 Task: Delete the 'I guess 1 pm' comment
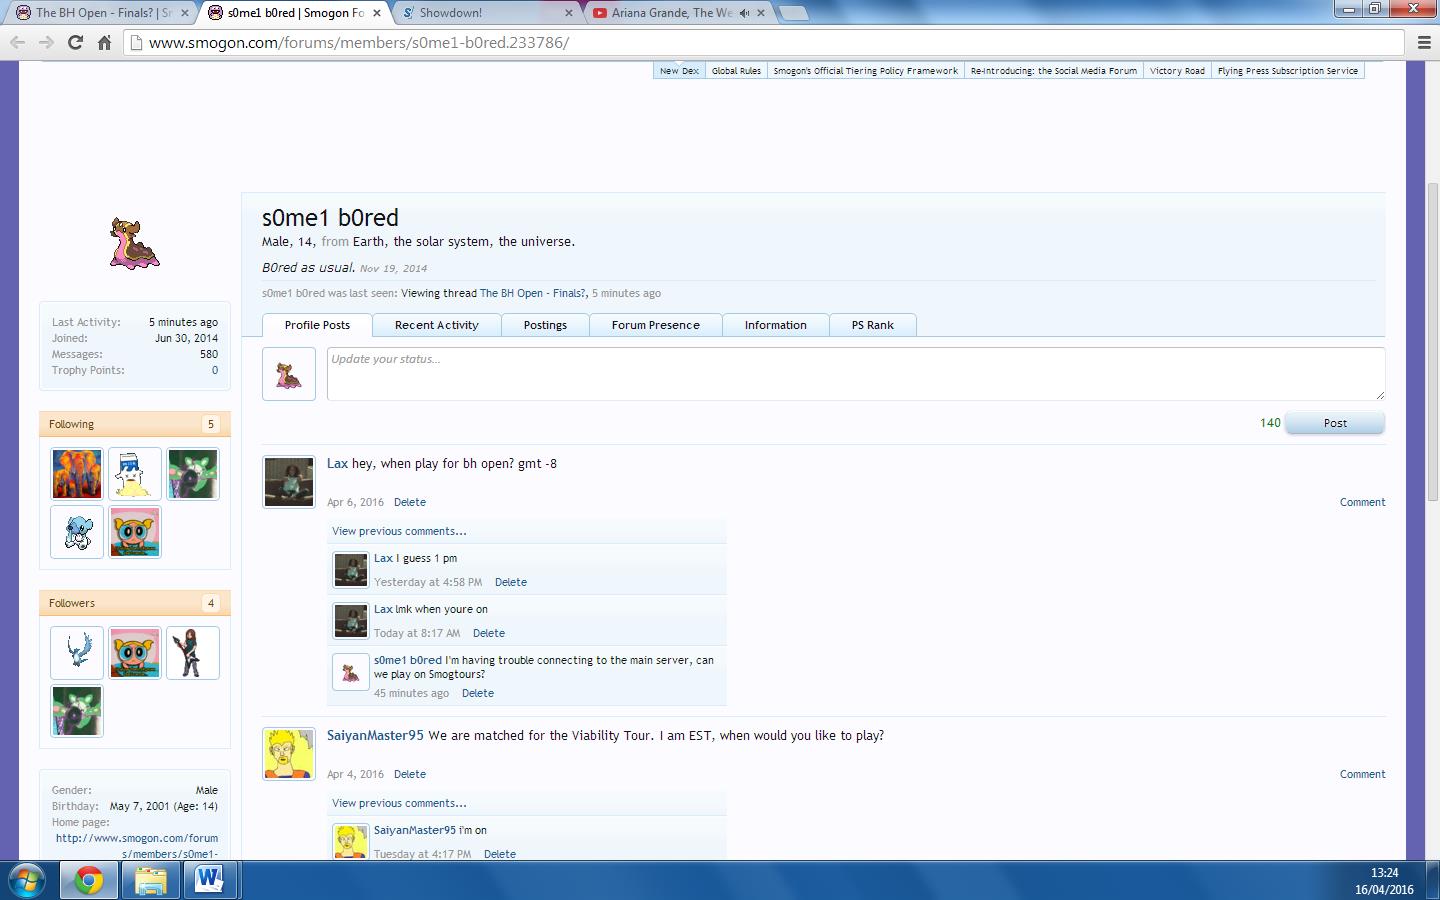(x=510, y=582)
